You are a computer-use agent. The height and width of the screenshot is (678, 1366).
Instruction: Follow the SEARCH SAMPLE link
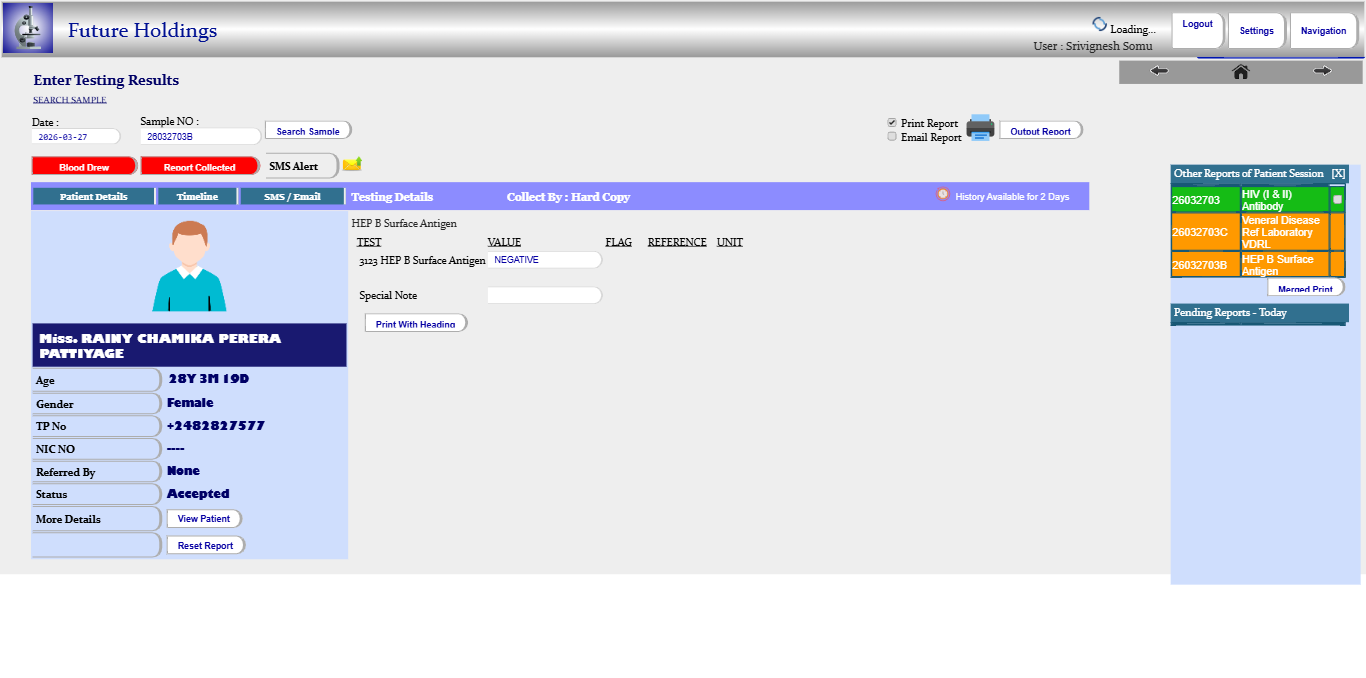tap(69, 100)
